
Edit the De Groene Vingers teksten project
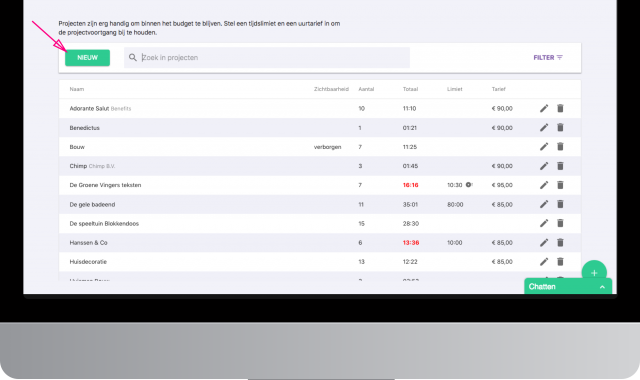click(x=544, y=185)
